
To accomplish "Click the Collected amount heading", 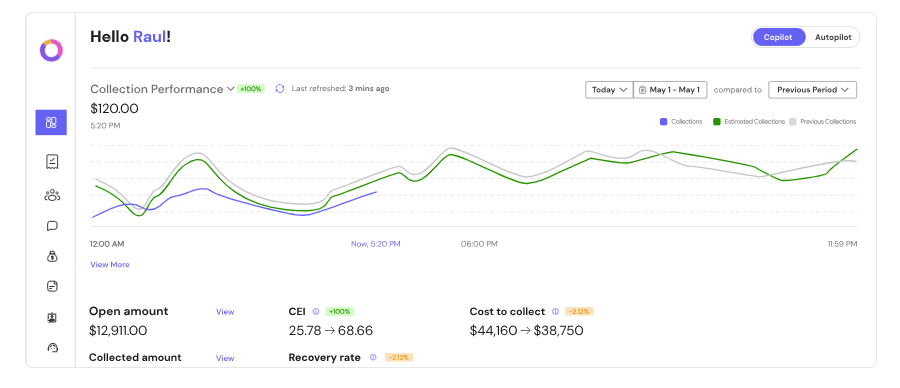I will (x=135, y=358).
